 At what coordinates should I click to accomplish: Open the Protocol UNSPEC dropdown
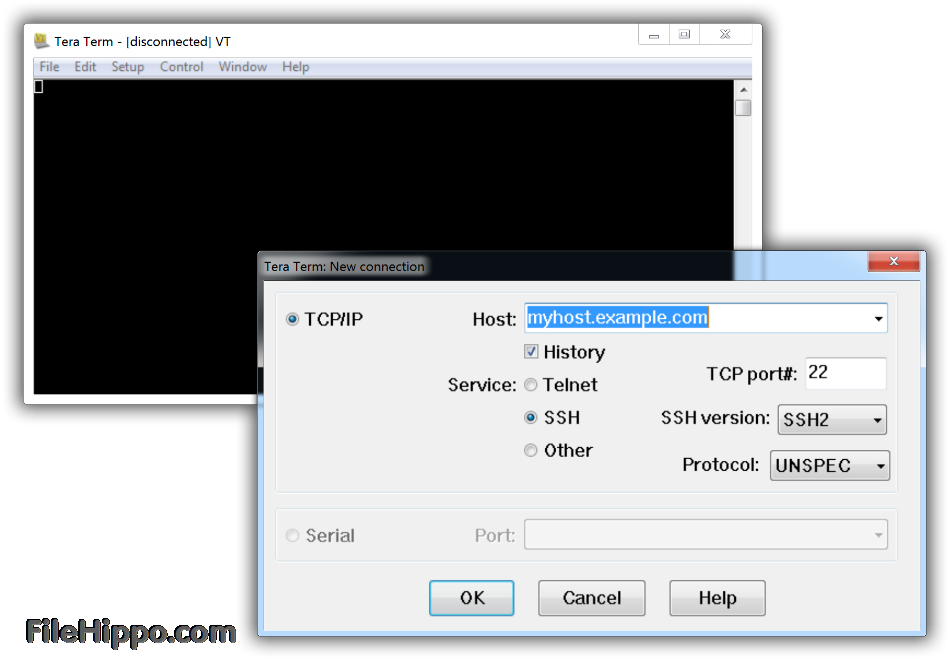pos(829,466)
